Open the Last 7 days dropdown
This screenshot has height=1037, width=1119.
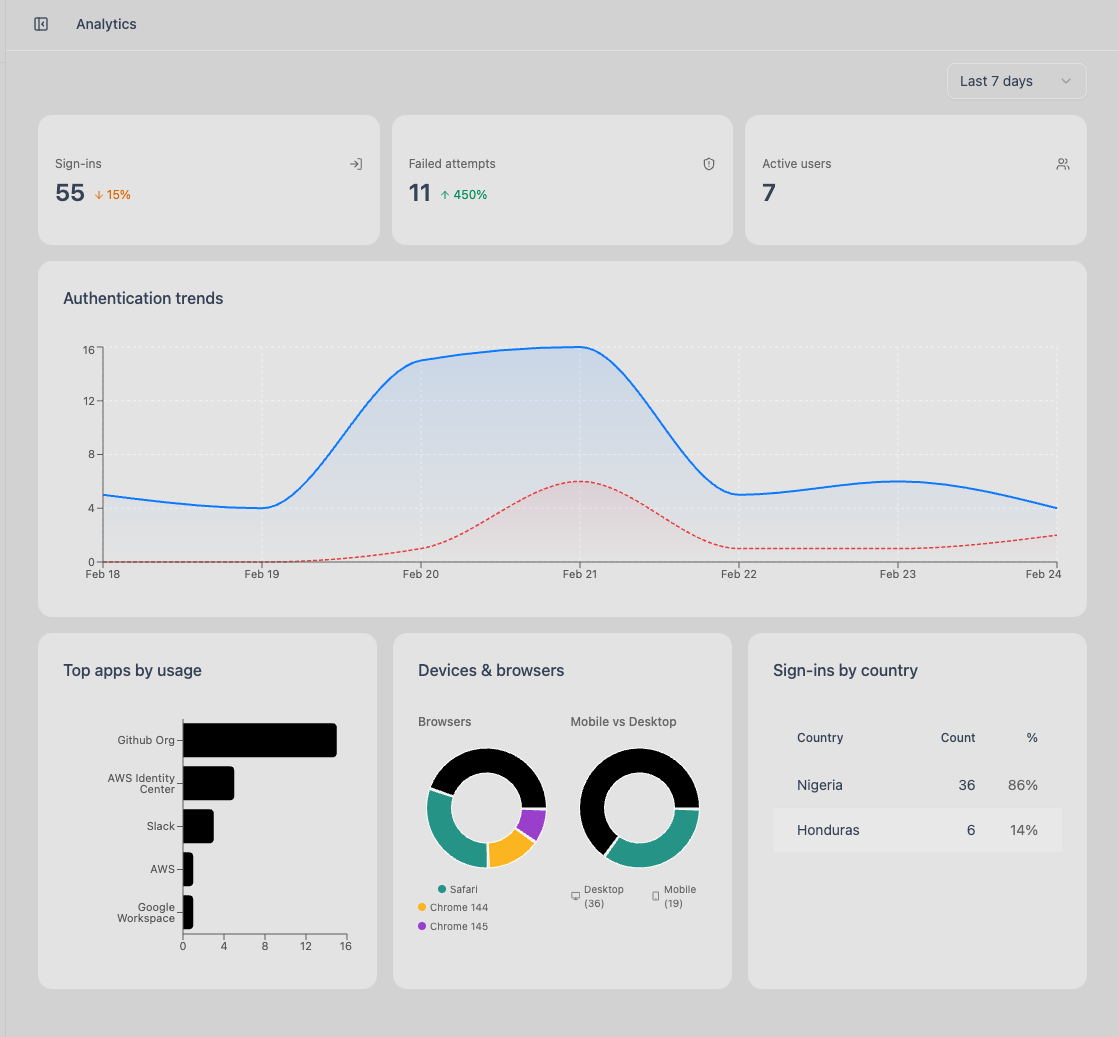click(x=1016, y=81)
